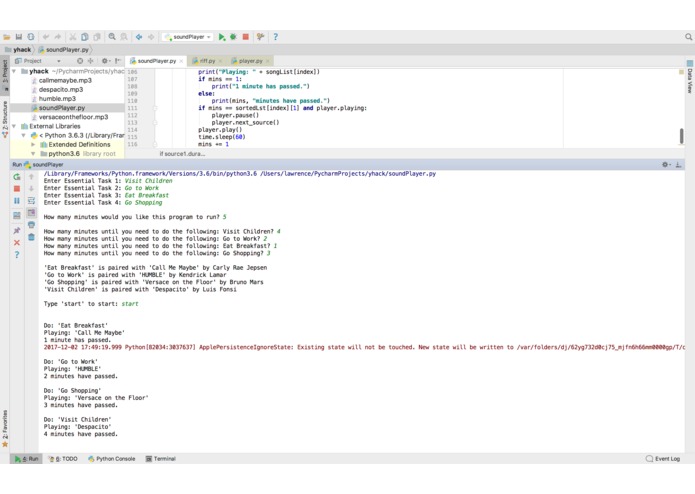Screen dimensions: 695x494
Task: Open Run panel help question mark
Action: (x=17, y=255)
